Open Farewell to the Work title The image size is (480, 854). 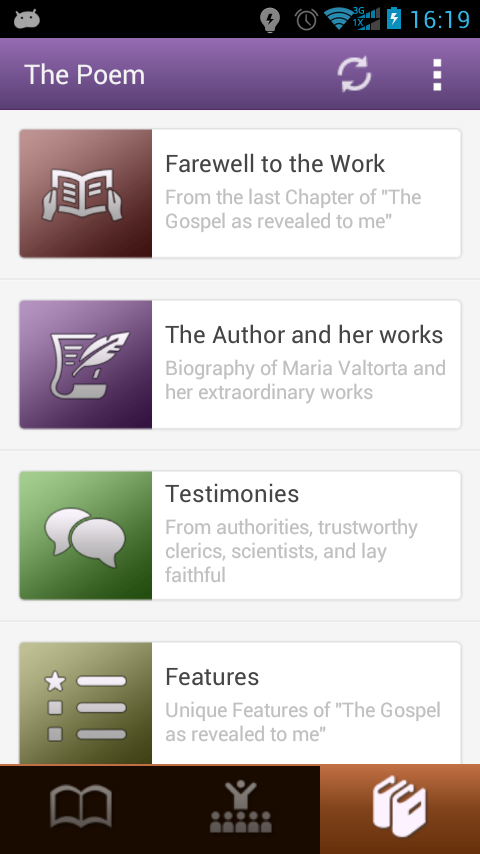pos(275,164)
